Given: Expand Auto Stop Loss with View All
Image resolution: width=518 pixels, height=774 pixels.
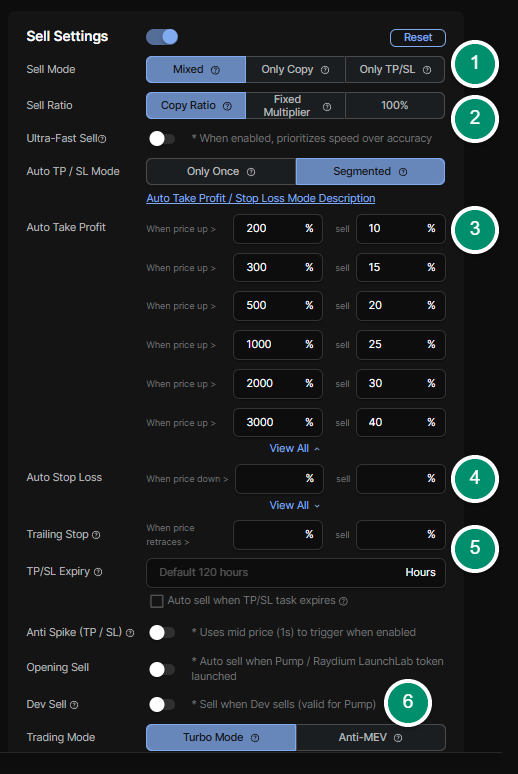Looking at the screenshot, I should (294, 505).
